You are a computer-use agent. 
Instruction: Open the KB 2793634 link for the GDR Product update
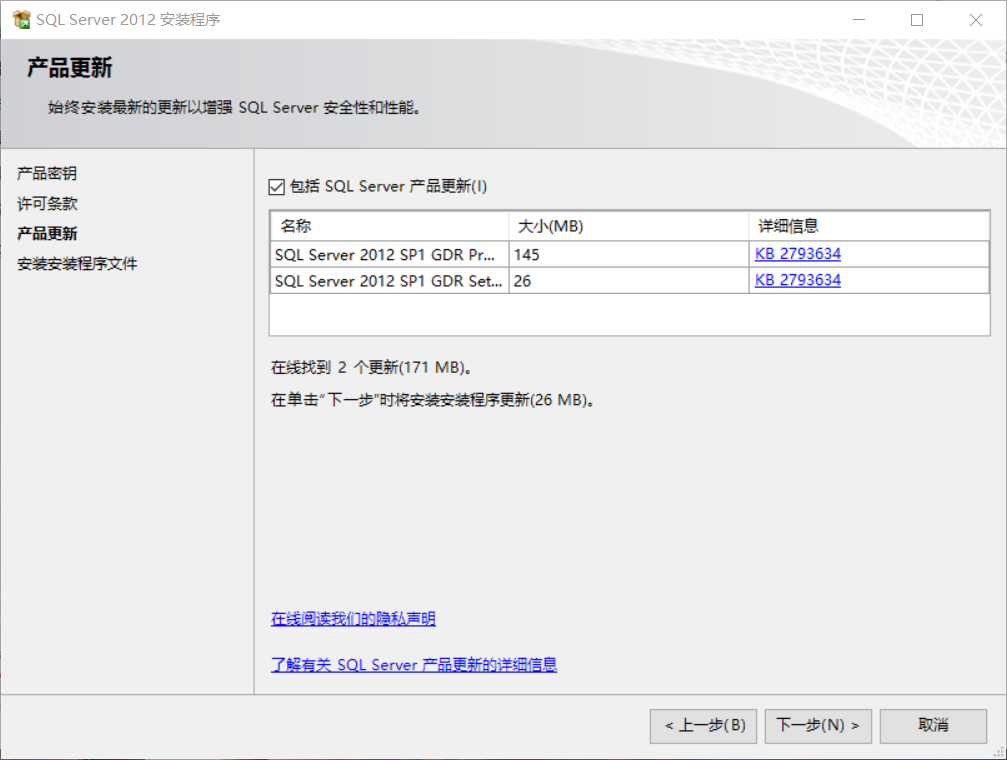pyautogui.click(x=797, y=254)
